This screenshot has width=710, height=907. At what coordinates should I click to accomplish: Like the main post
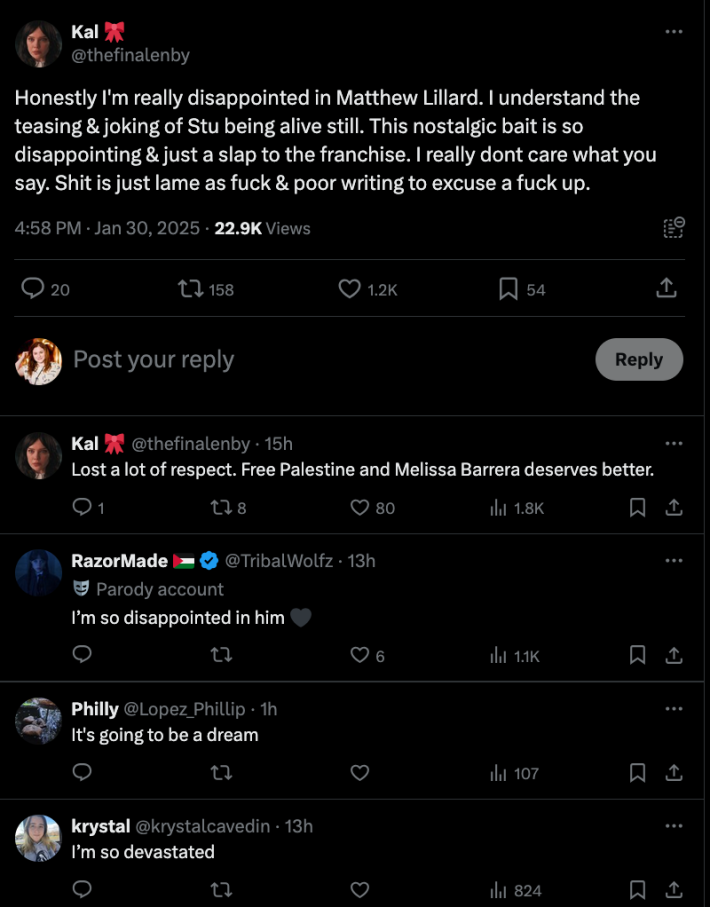[x=348, y=289]
